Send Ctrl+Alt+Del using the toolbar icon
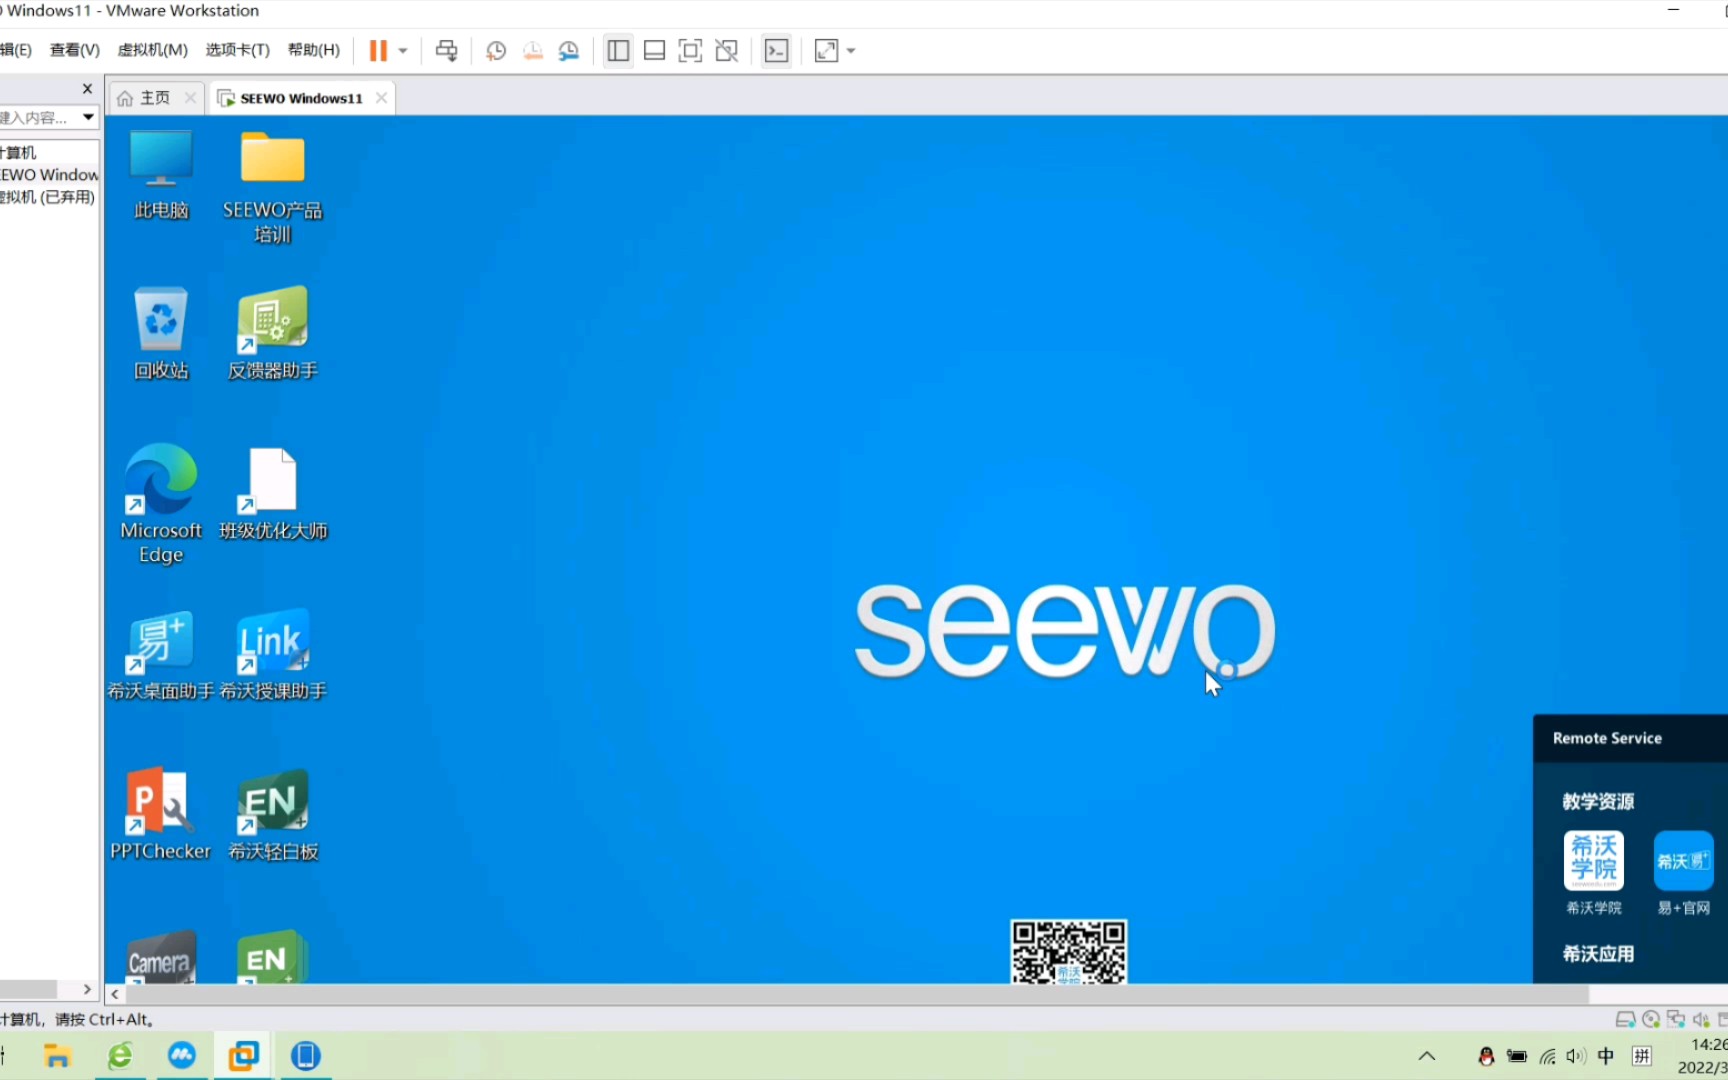This screenshot has width=1728, height=1080. point(446,50)
